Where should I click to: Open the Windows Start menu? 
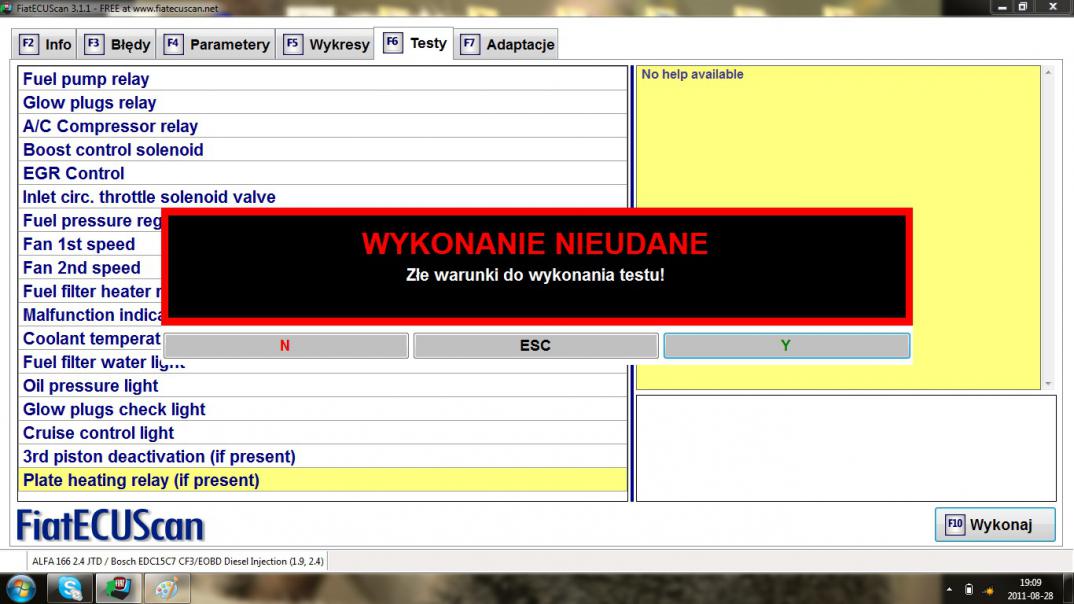[21, 589]
